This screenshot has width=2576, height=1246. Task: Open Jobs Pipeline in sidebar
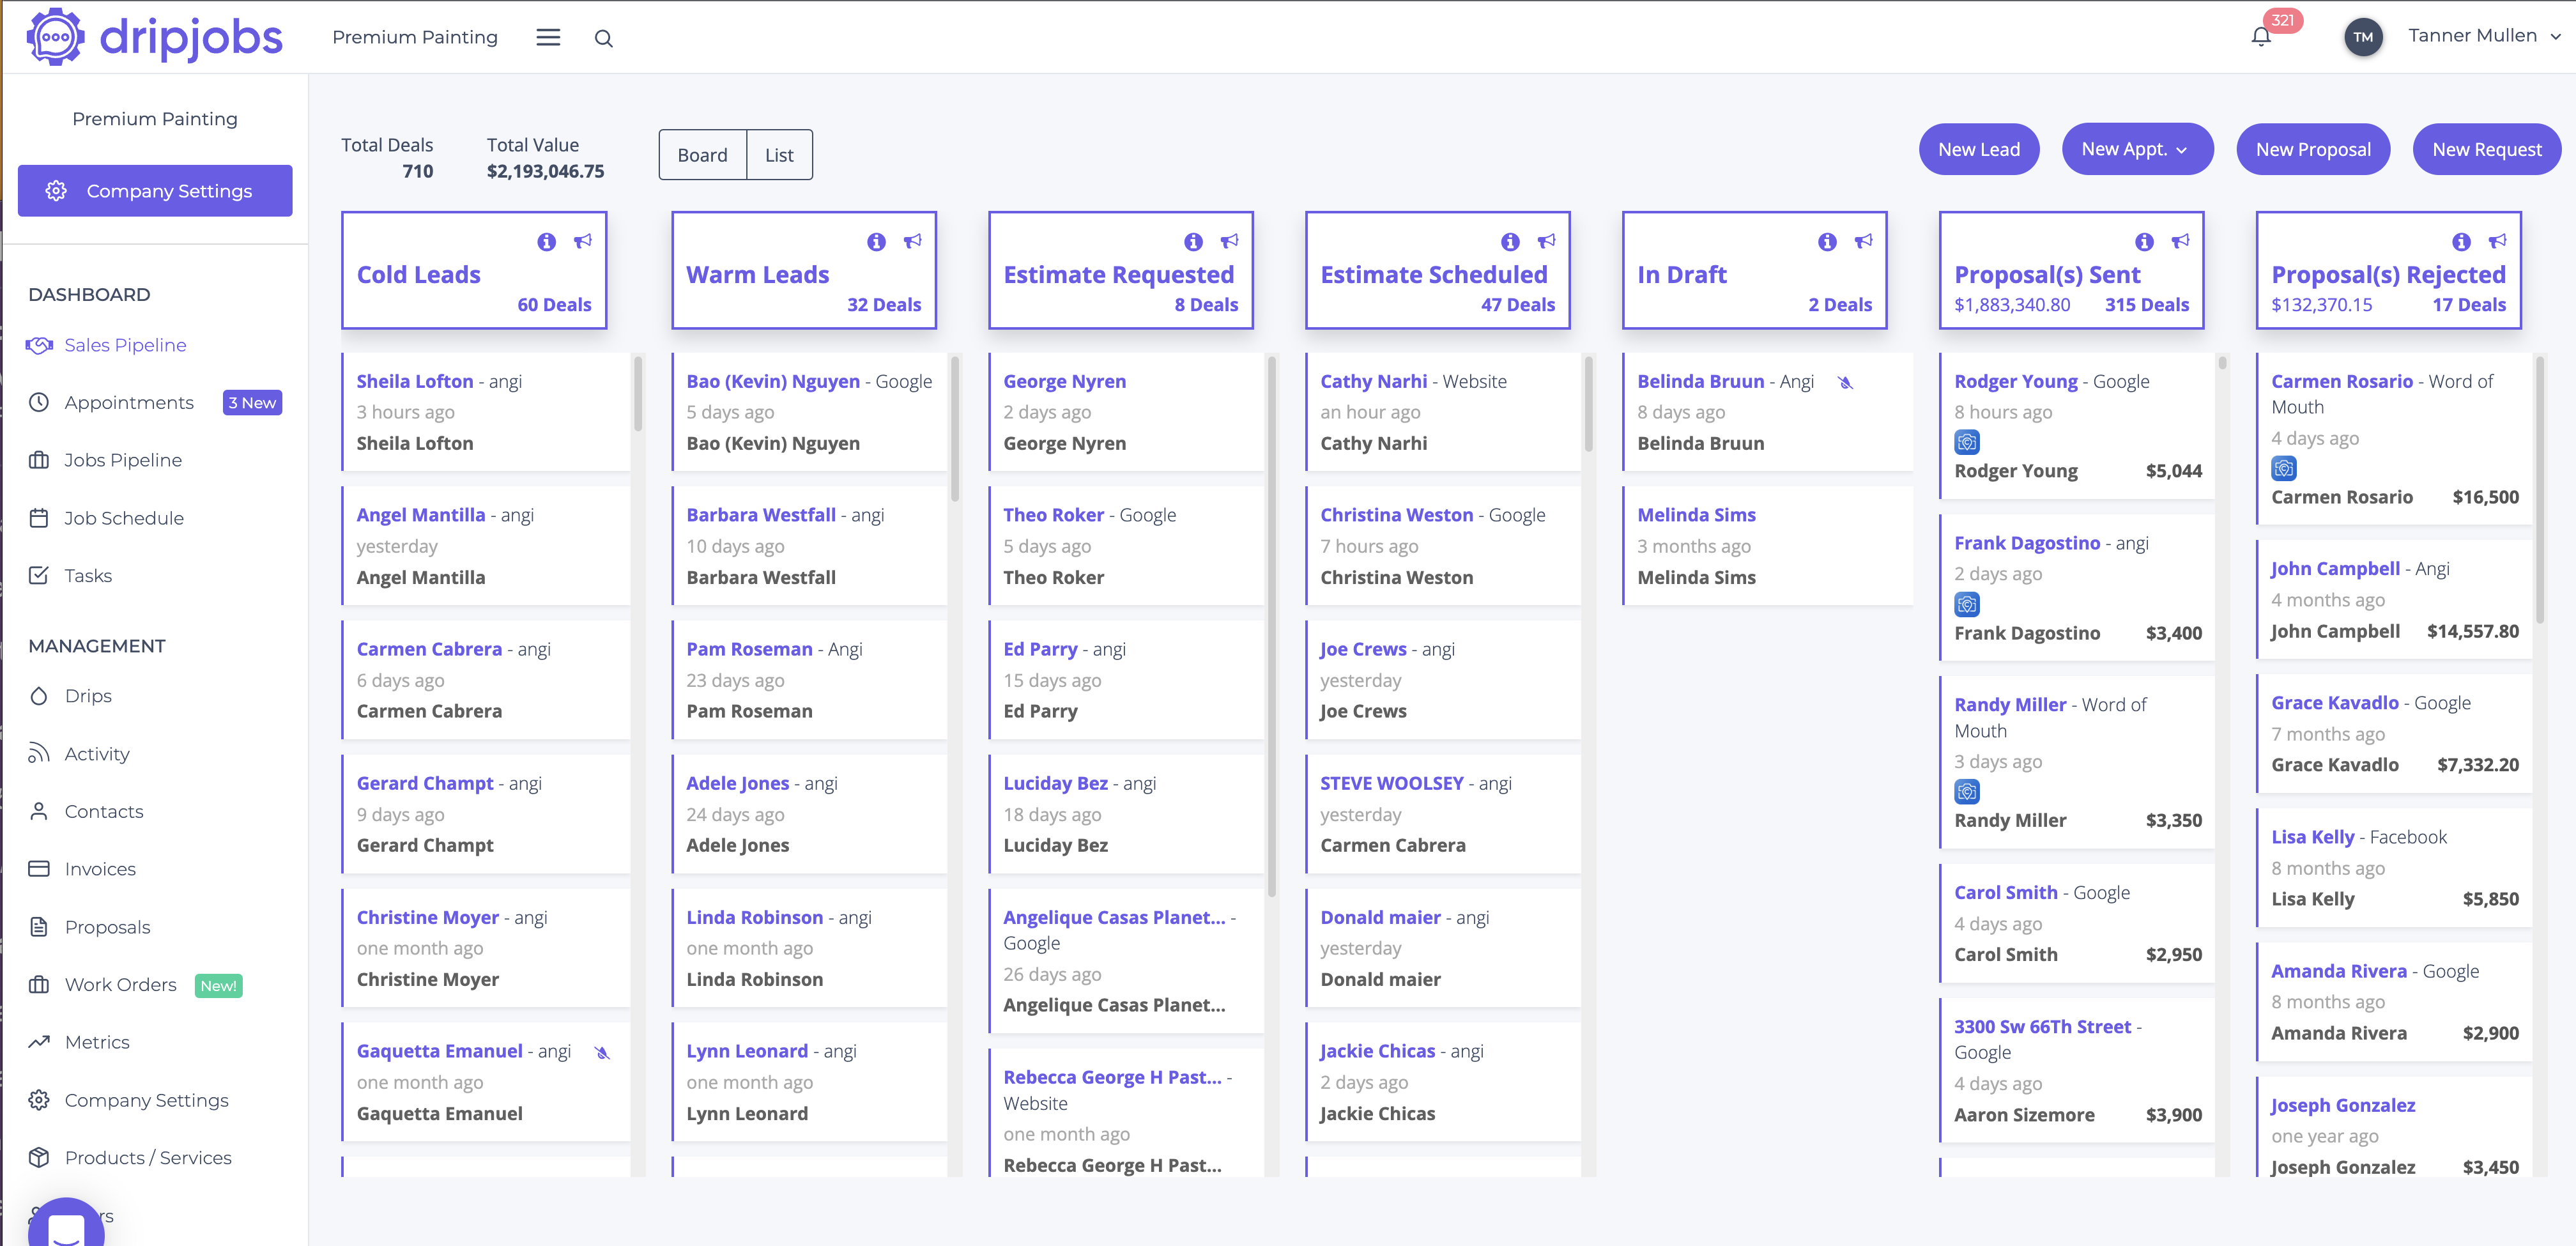tap(123, 460)
